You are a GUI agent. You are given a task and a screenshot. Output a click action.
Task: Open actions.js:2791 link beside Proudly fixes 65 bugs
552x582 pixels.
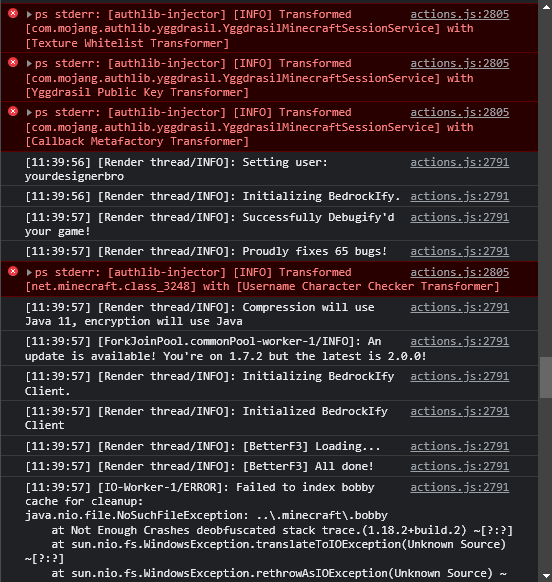point(460,251)
